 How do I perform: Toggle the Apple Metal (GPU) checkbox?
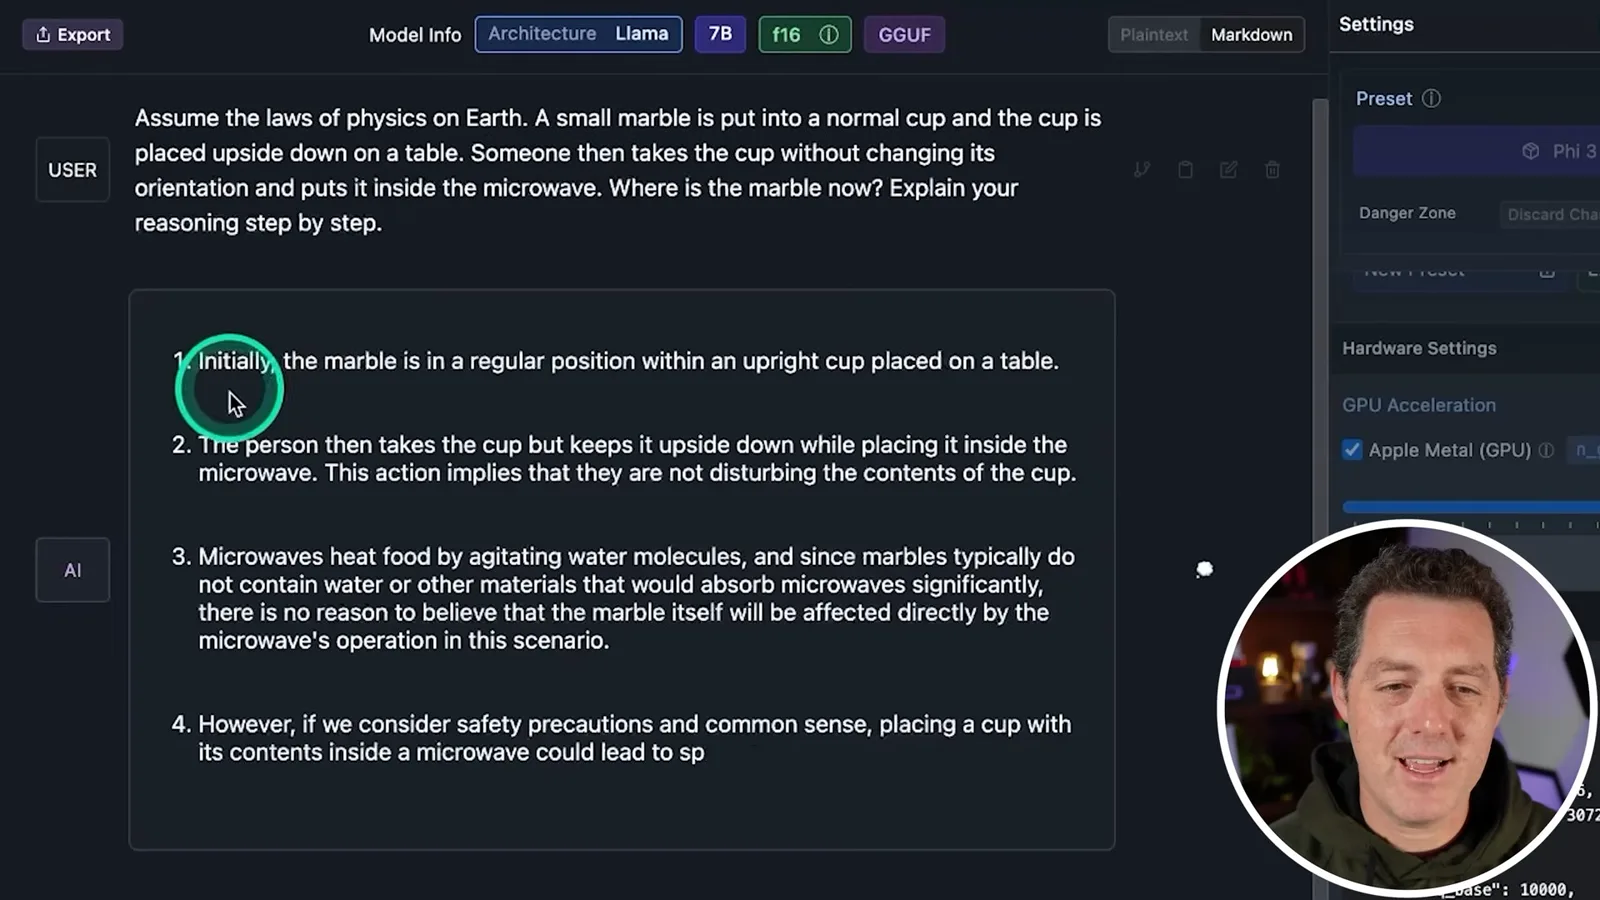[x=1352, y=450]
